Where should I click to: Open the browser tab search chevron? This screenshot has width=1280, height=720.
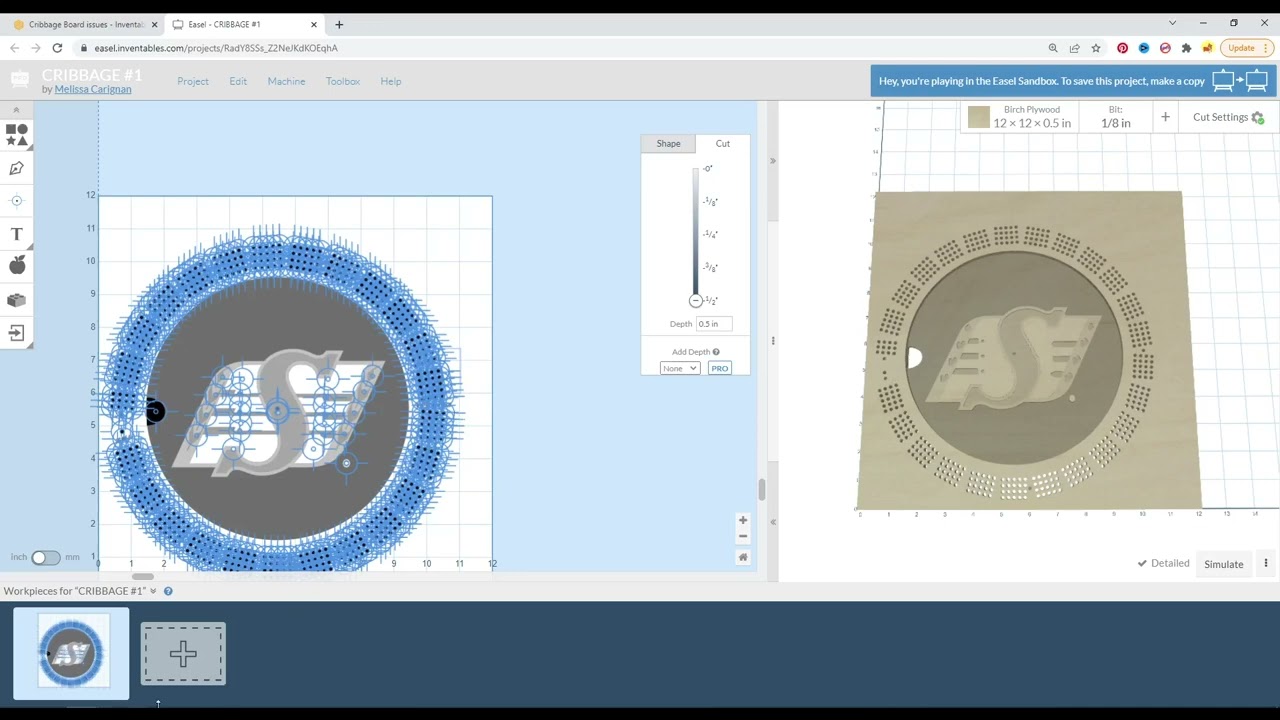pyautogui.click(x=1172, y=23)
